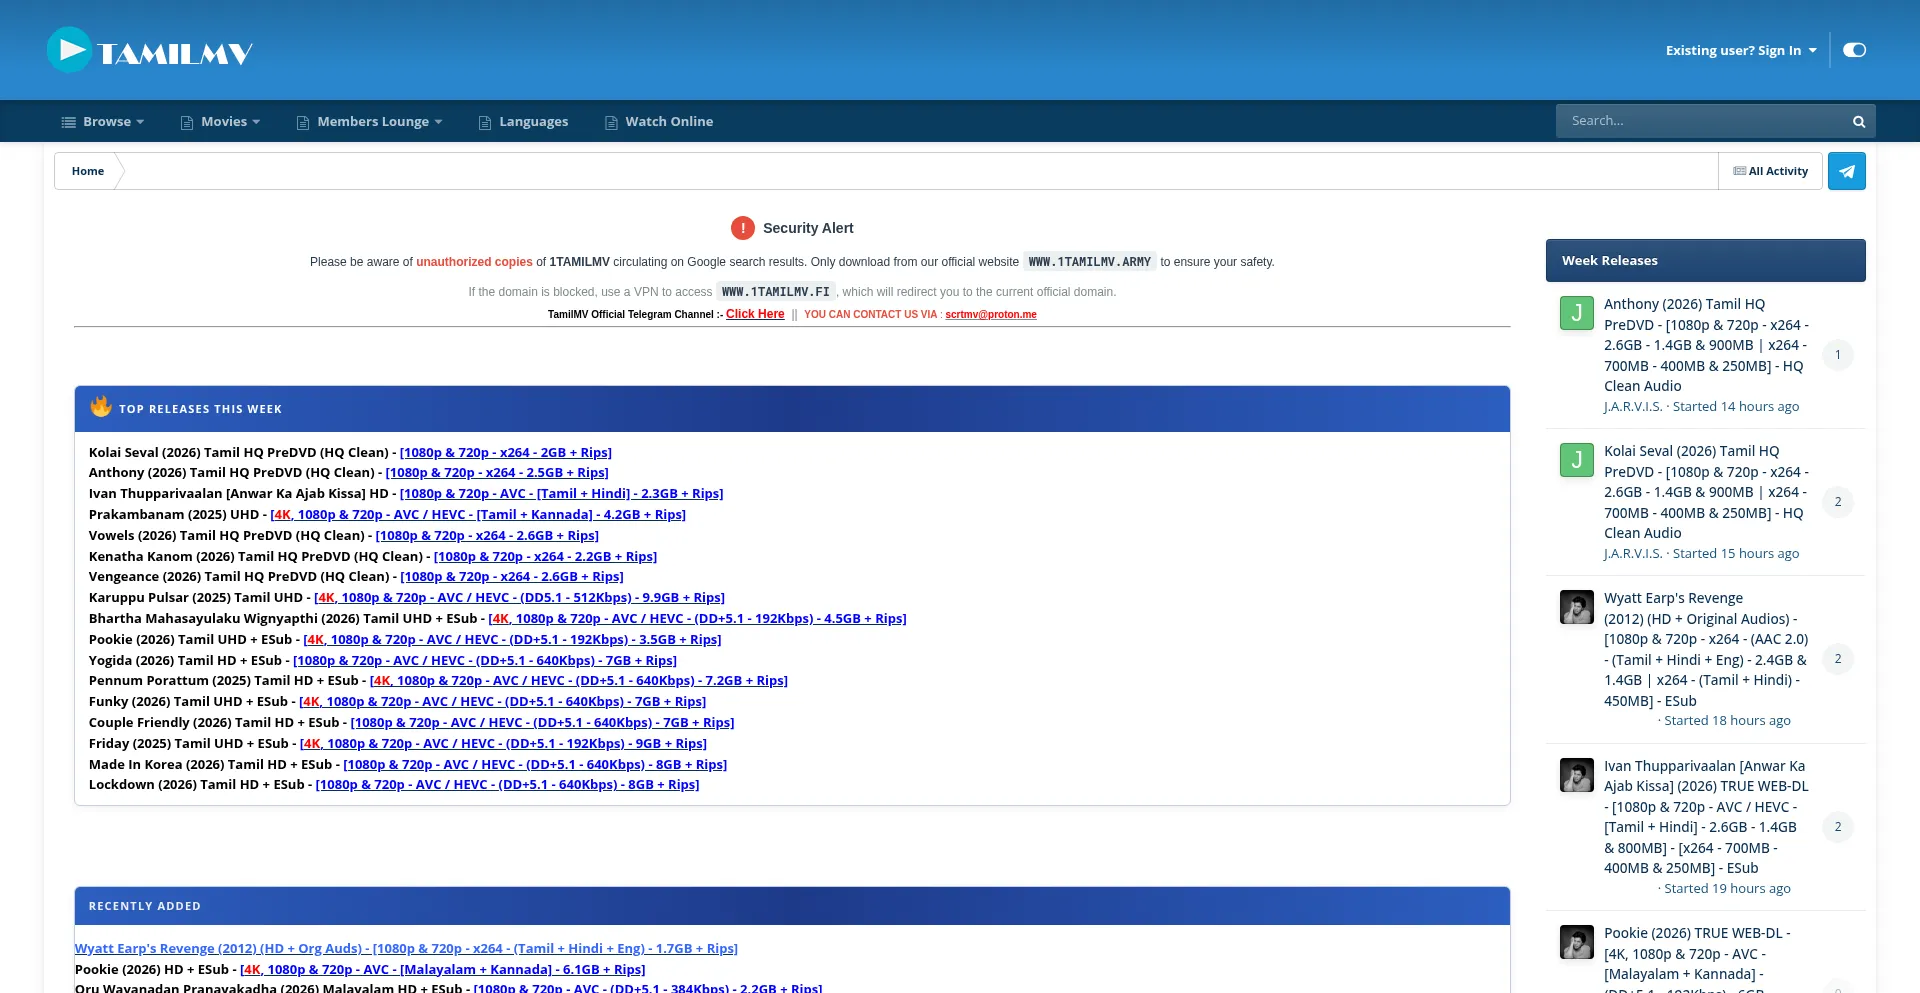Open Pookie HD Malayalam + Kannada 6.1GB link
Image resolution: width=1920 pixels, height=993 pixels.
[x=443, y=970]
